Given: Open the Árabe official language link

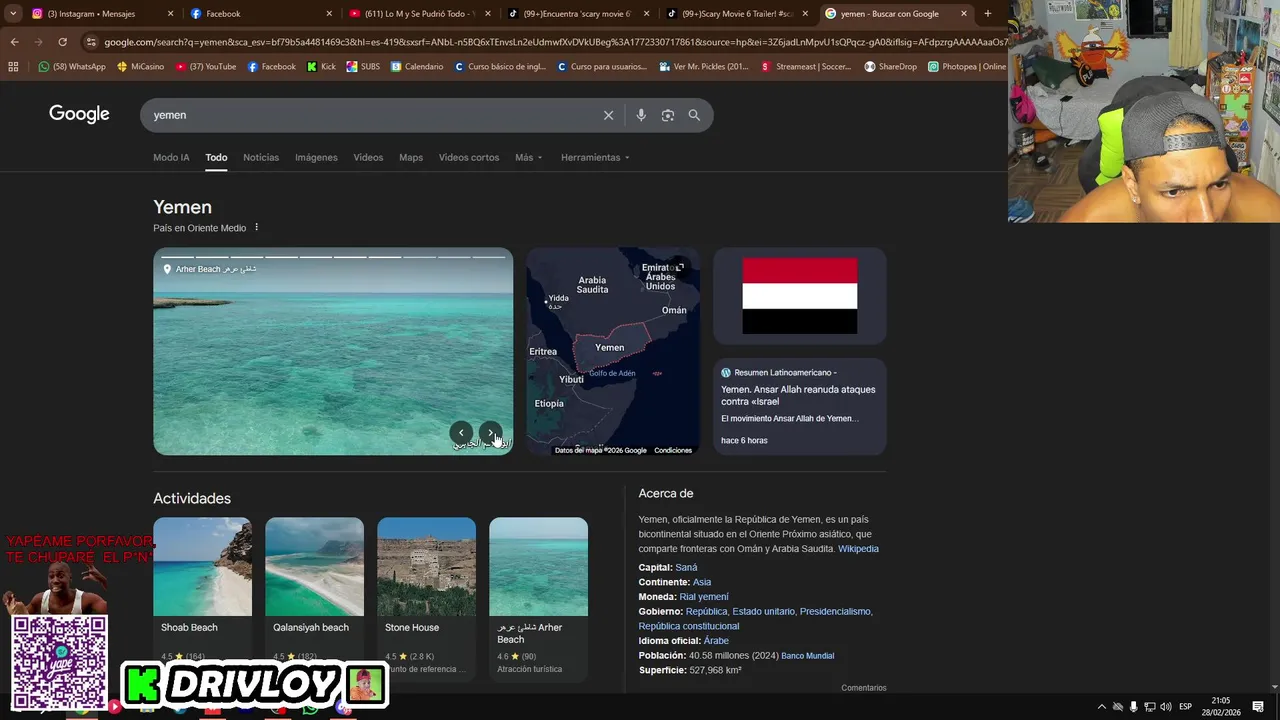Looking at the screenshot, I should pyautogui.click(x=716, y=641).
